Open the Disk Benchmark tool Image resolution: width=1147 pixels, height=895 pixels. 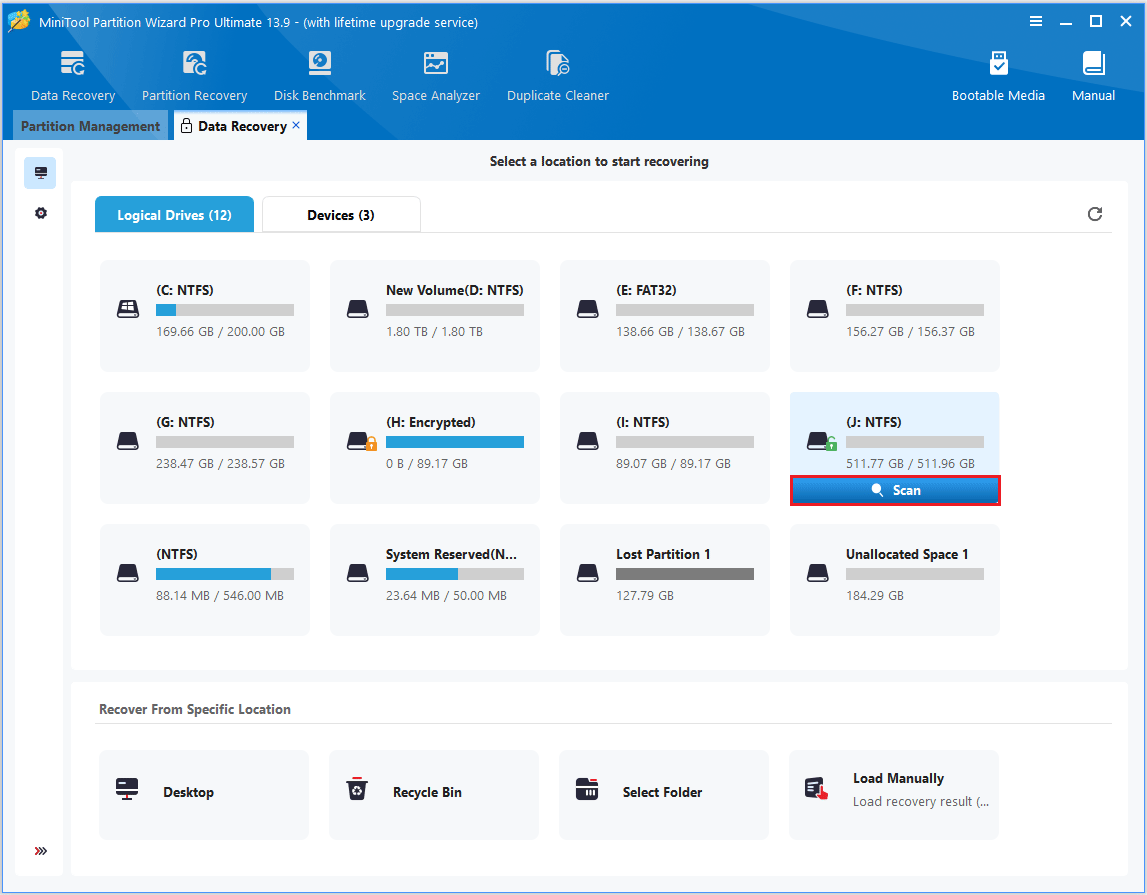coord(320,76)
